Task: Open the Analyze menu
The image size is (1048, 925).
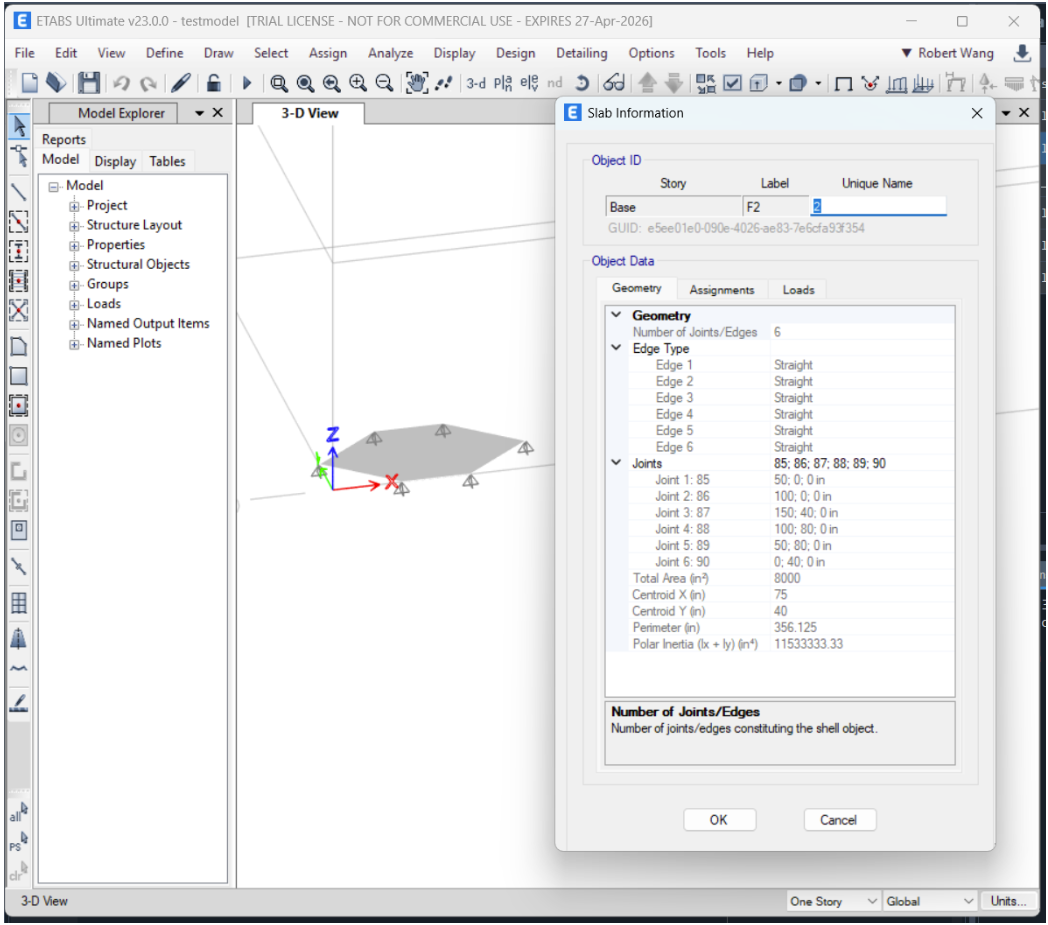Action: point(390,53)
